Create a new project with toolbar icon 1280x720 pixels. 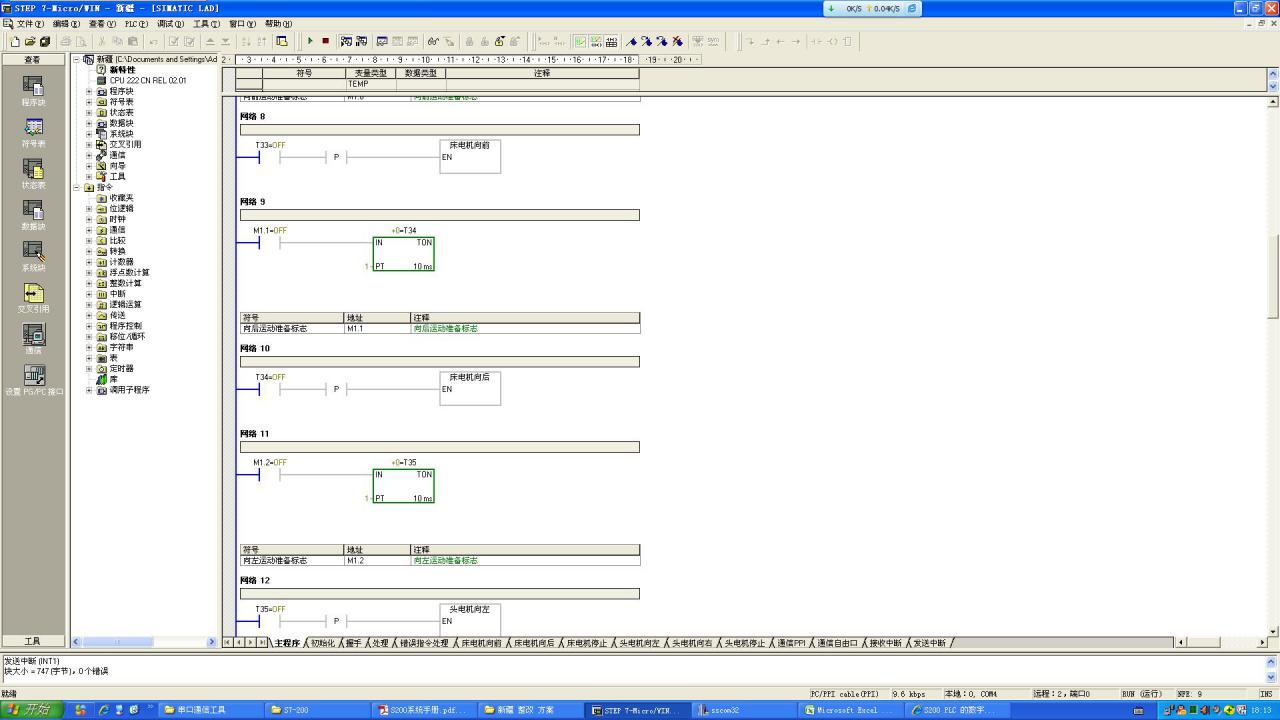[x=15, y=41]
